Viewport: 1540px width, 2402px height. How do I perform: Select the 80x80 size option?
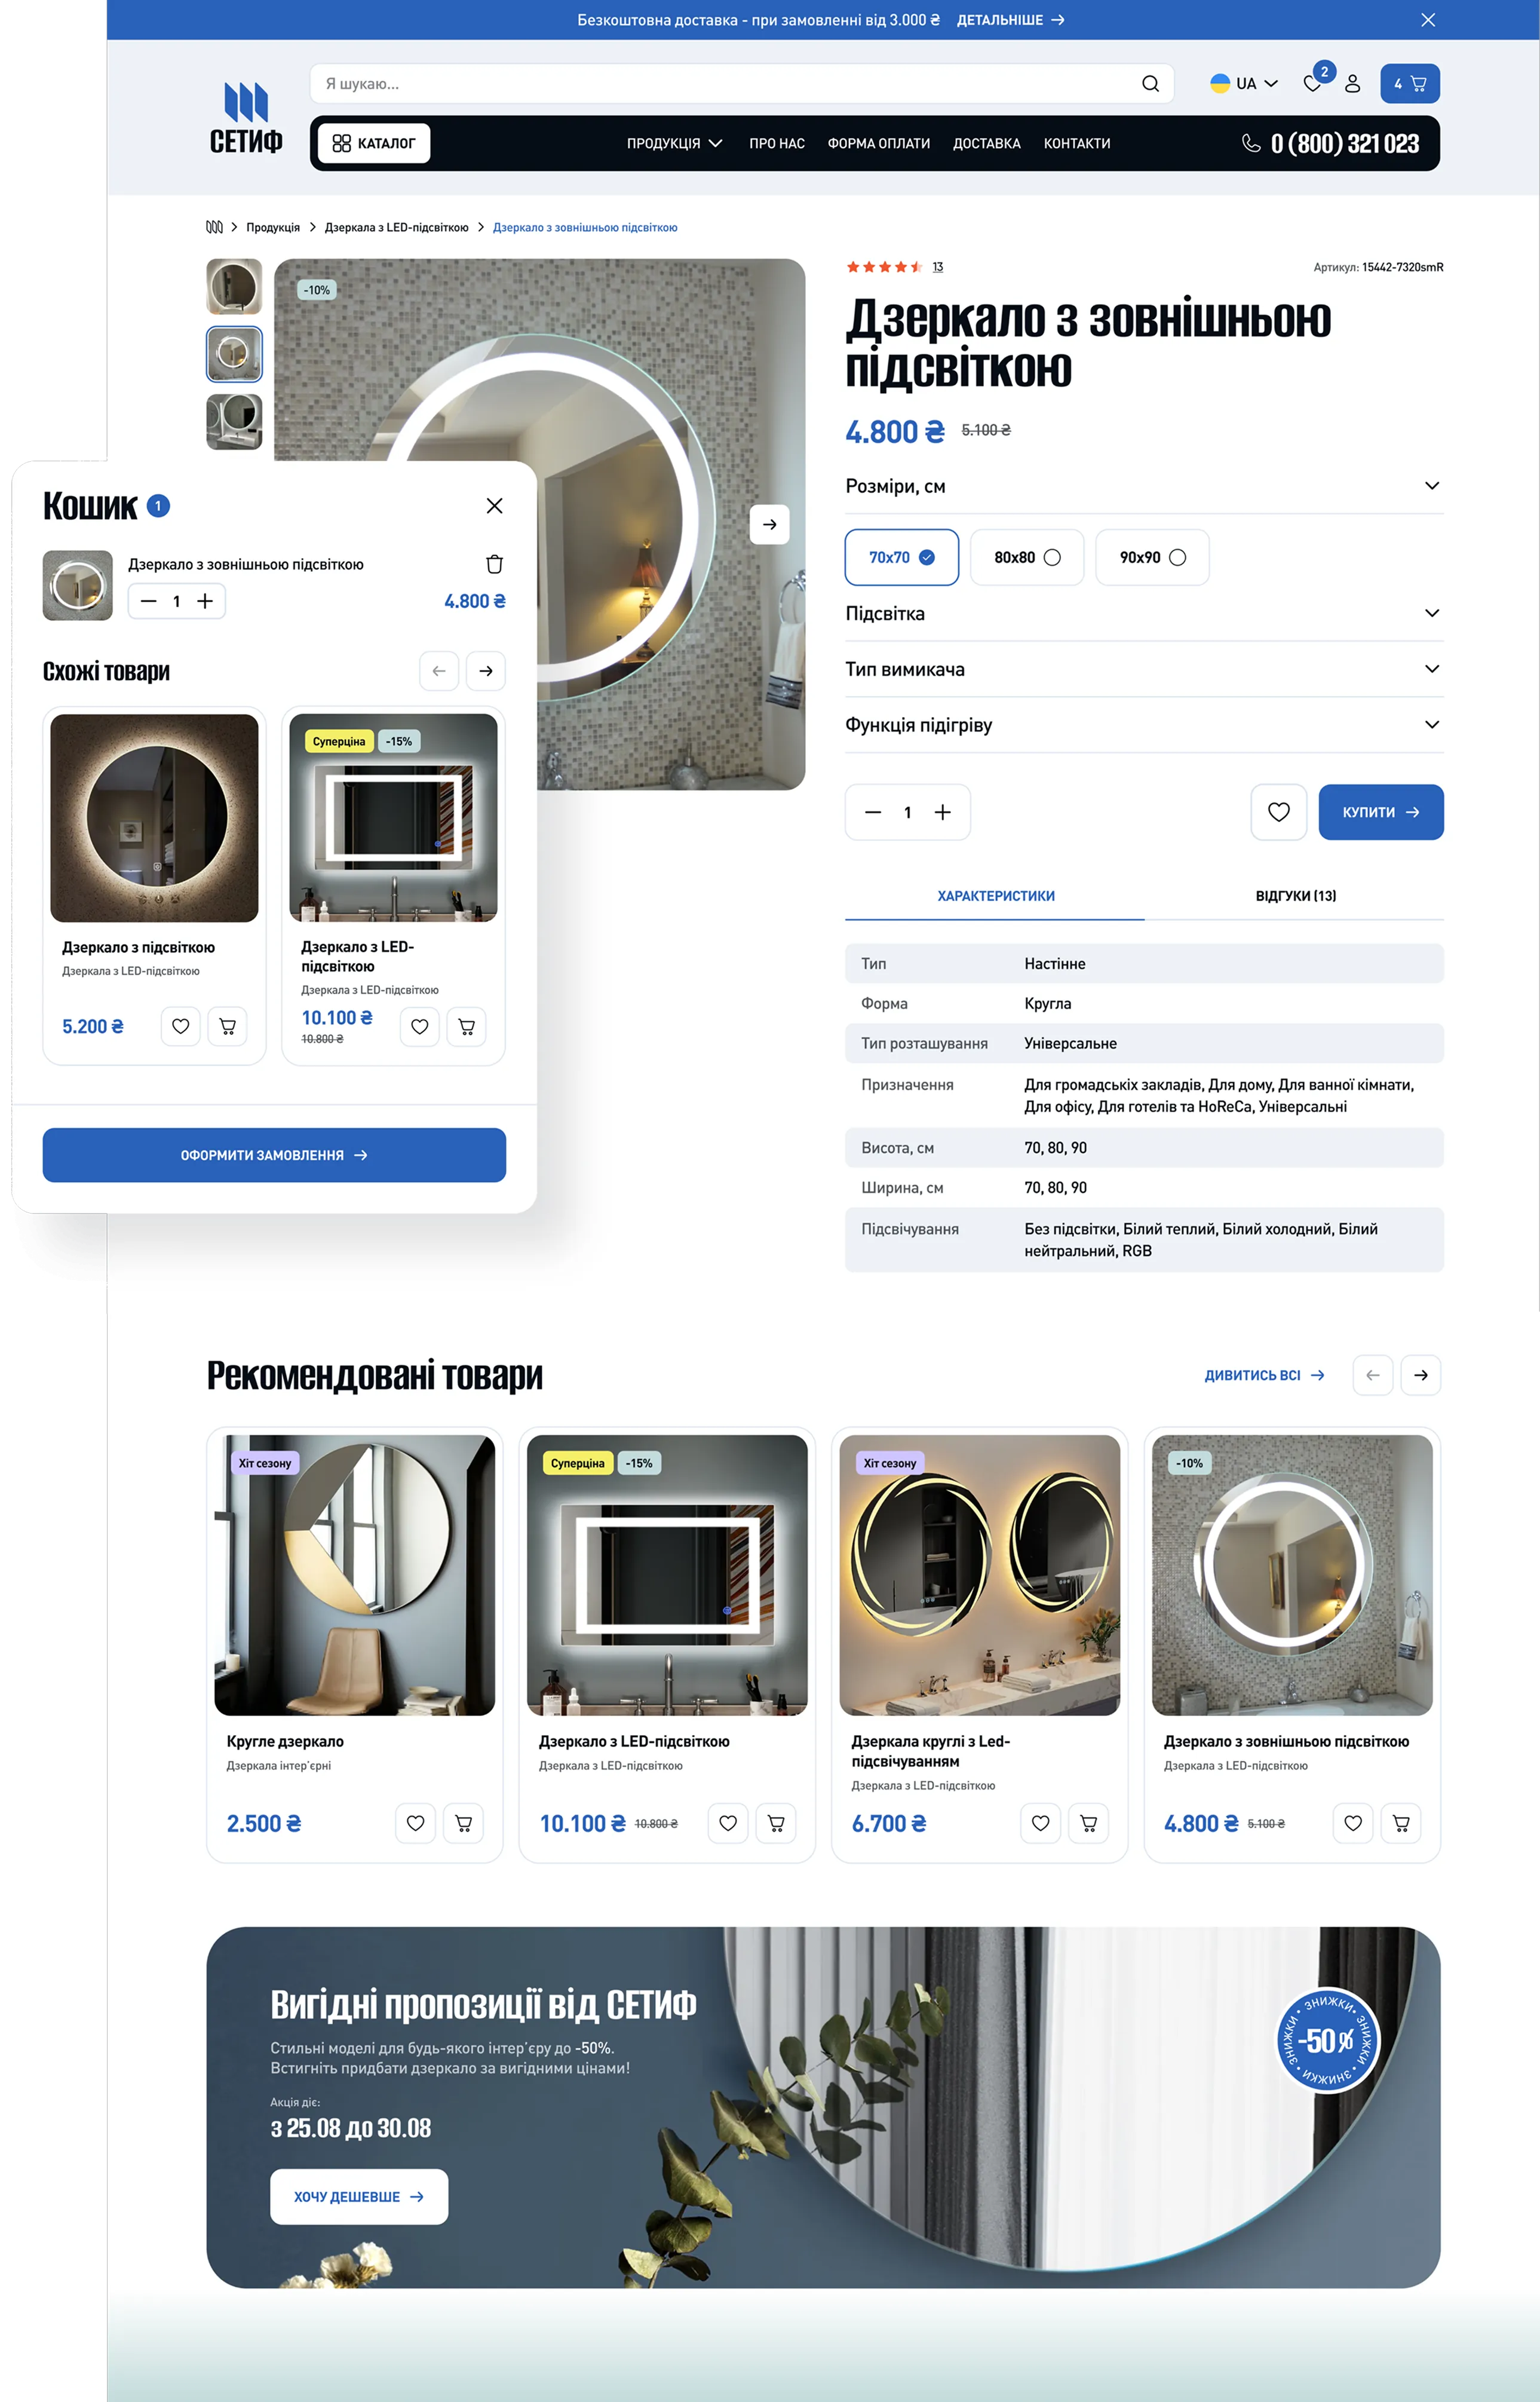(x=1027, y=557)
